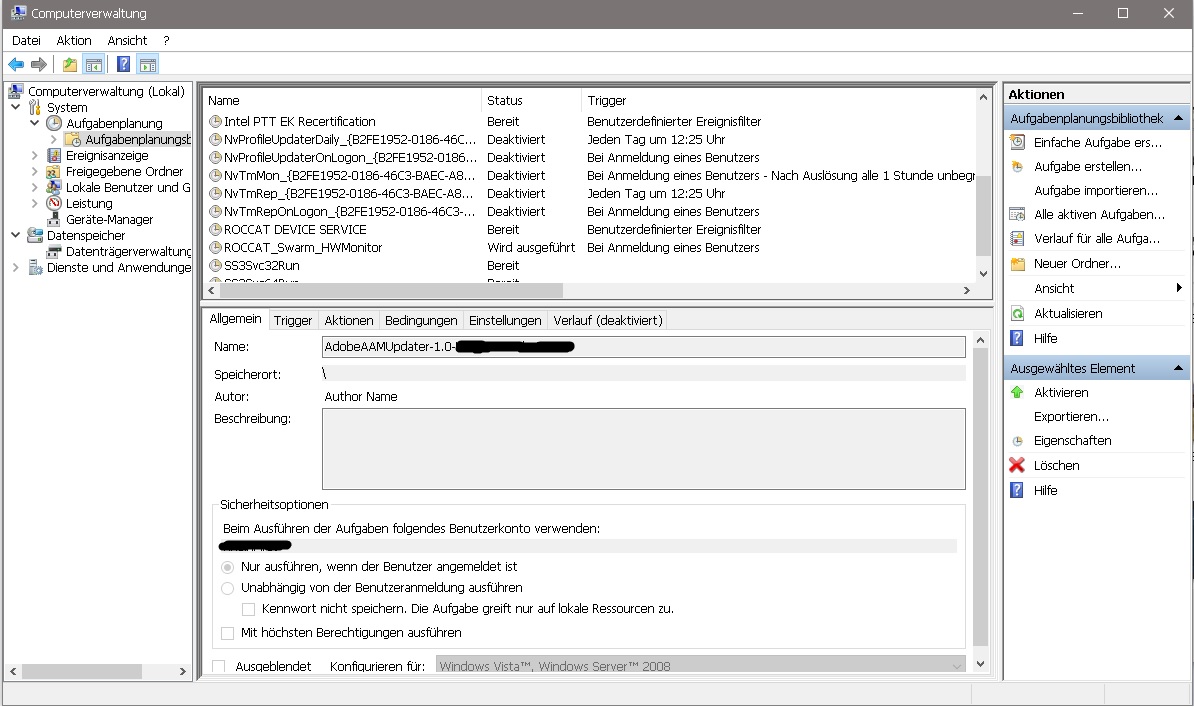Click the Datenträgerverwaltung tree icon
This screenshot has width=1194, height=707.
[54, 251]
